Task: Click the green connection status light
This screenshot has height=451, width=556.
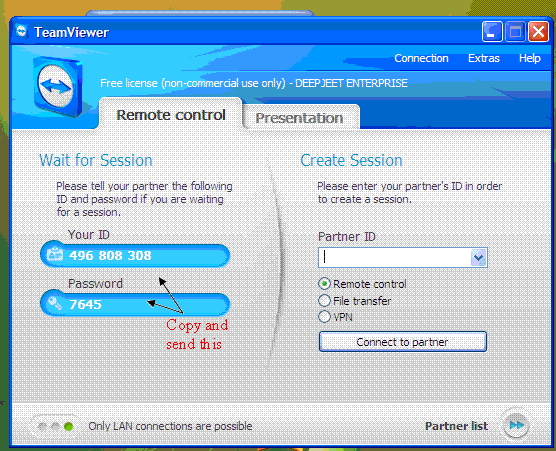Action: pyautogui.click(x=69, y=426)
